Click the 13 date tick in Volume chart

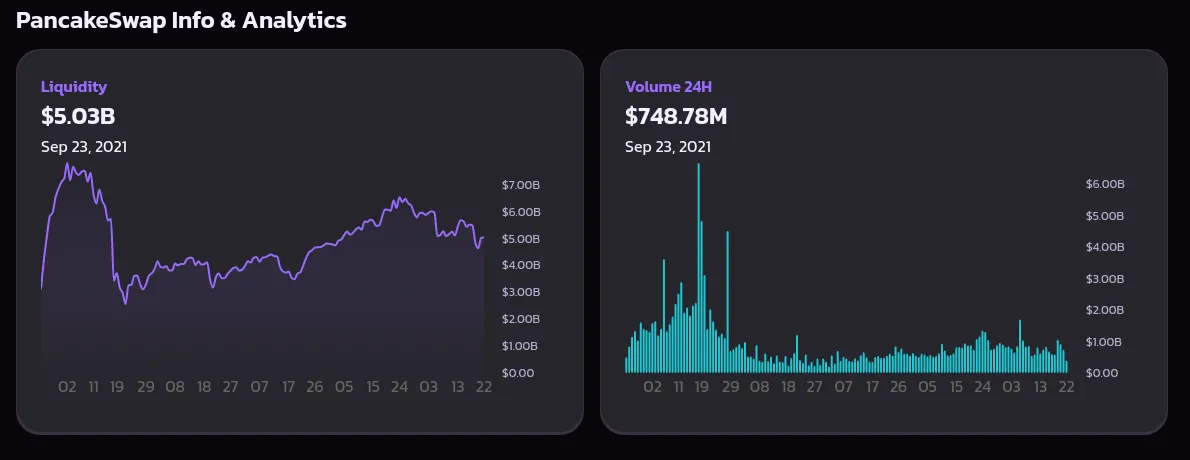point(1041,386)
